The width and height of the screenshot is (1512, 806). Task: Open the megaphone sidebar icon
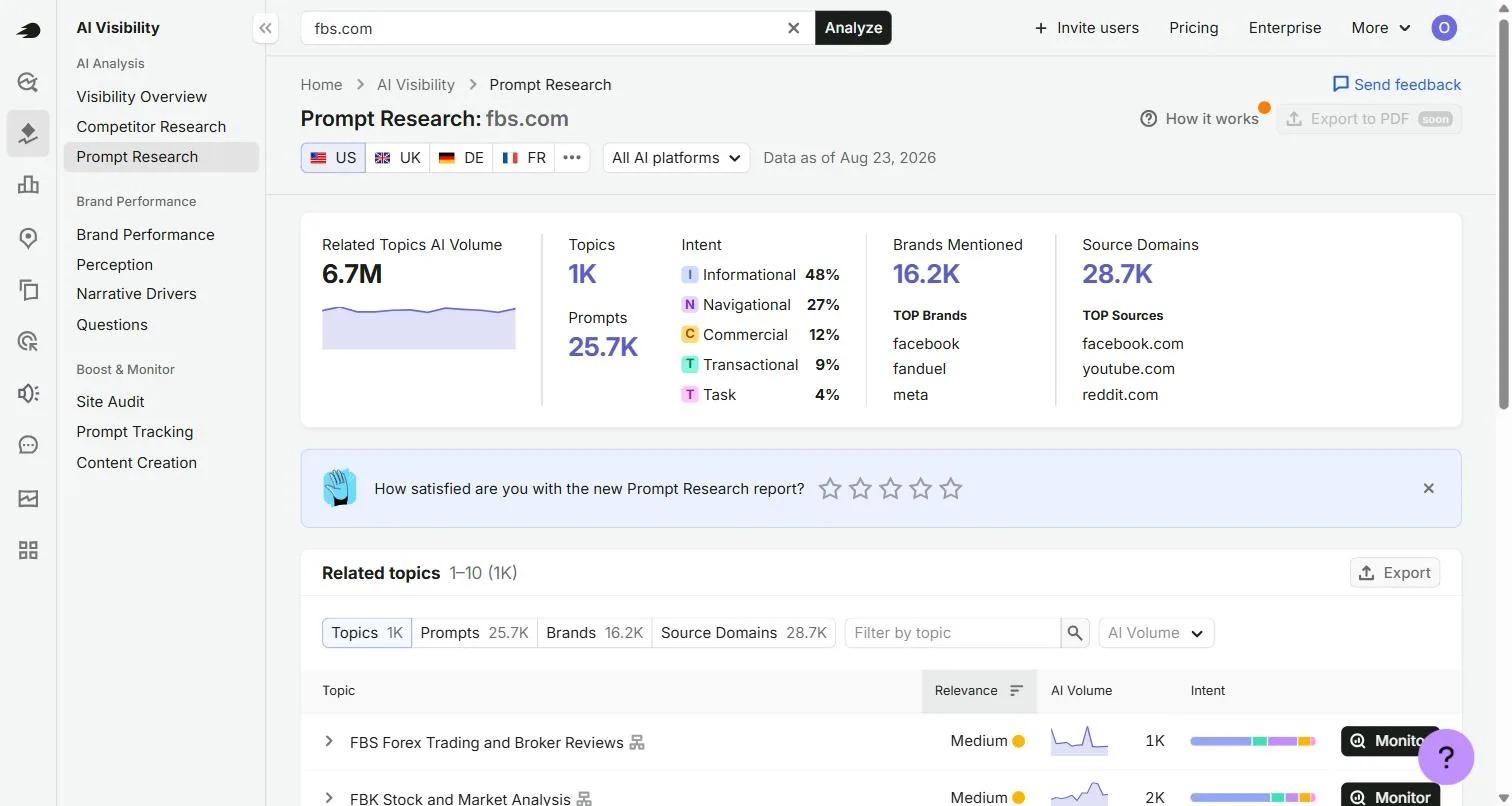[28, 393]
